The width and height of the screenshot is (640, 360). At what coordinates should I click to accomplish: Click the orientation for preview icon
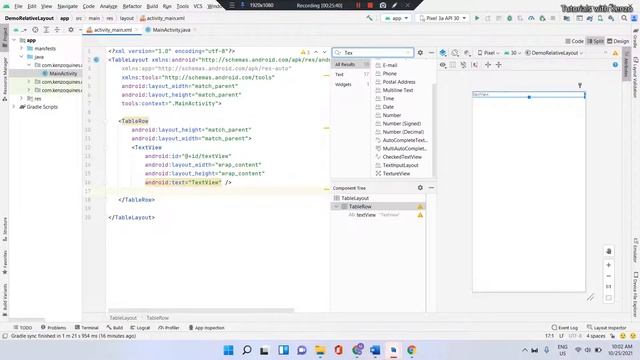point(455,53)
